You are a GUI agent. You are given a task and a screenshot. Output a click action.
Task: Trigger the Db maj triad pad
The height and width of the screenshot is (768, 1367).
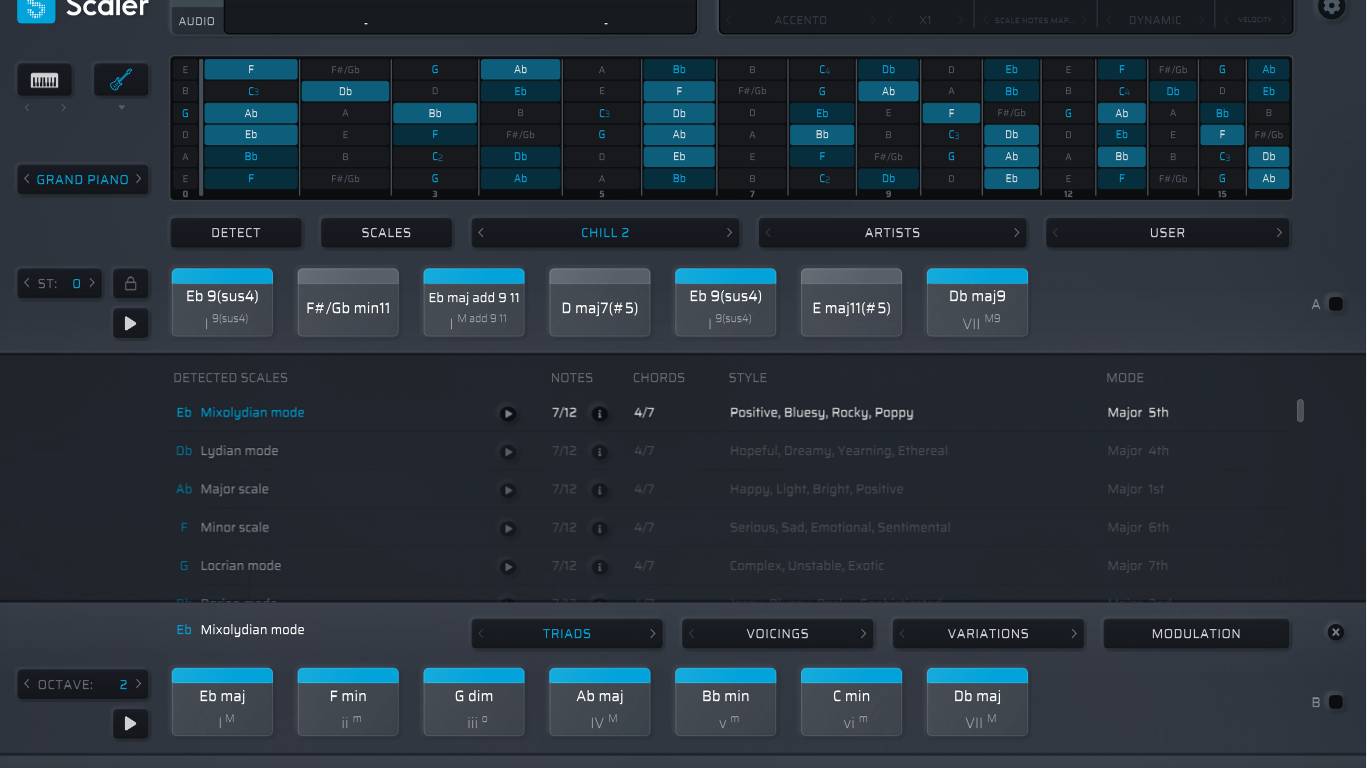(978, 702)
